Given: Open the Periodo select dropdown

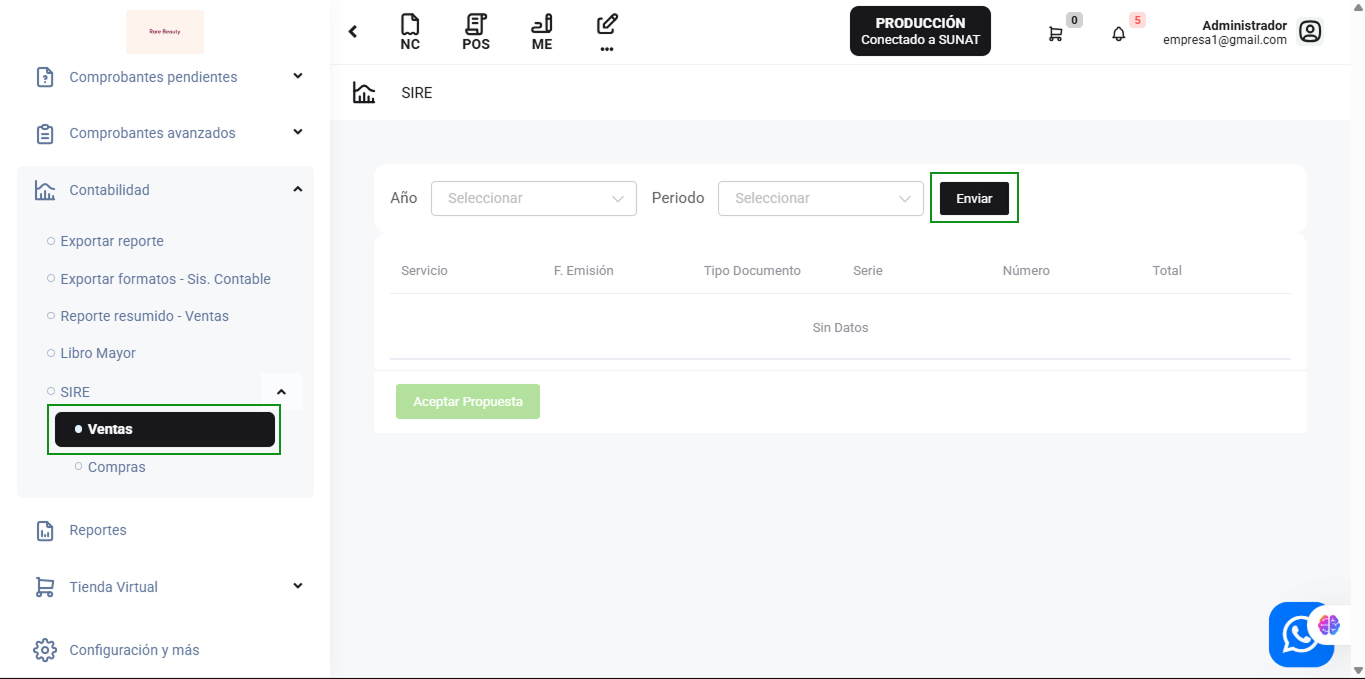Looking at the screenshot, I should [x=820, y=198].
